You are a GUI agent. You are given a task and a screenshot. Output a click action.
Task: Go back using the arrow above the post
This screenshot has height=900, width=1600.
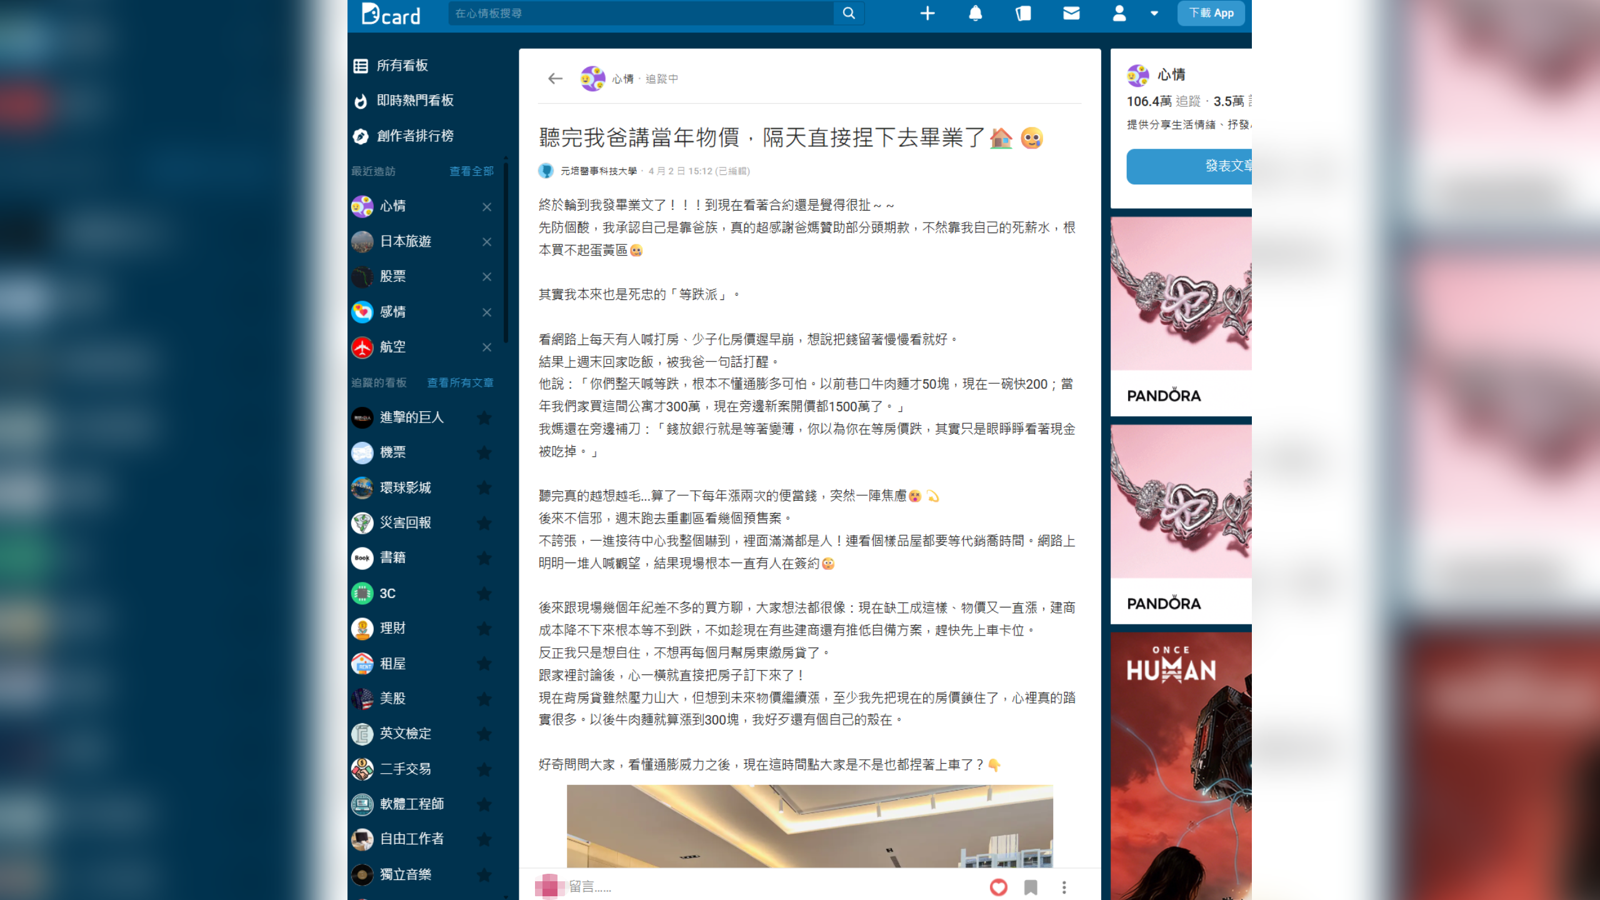(x=555, y=78)
